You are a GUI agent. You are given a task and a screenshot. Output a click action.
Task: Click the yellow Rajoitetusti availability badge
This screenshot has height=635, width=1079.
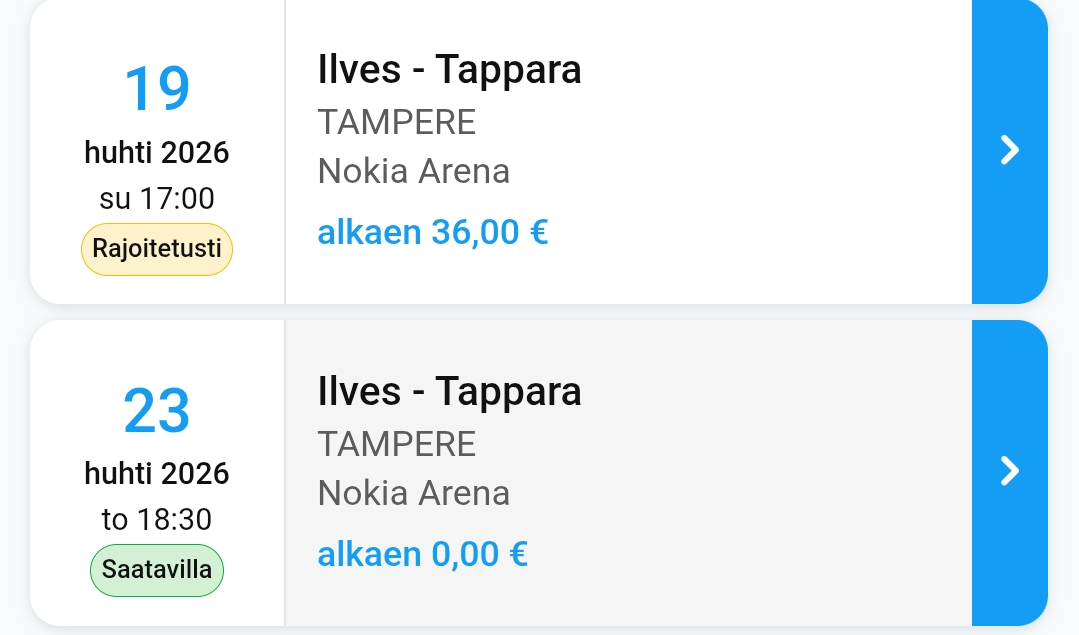[x=157, y=249]
